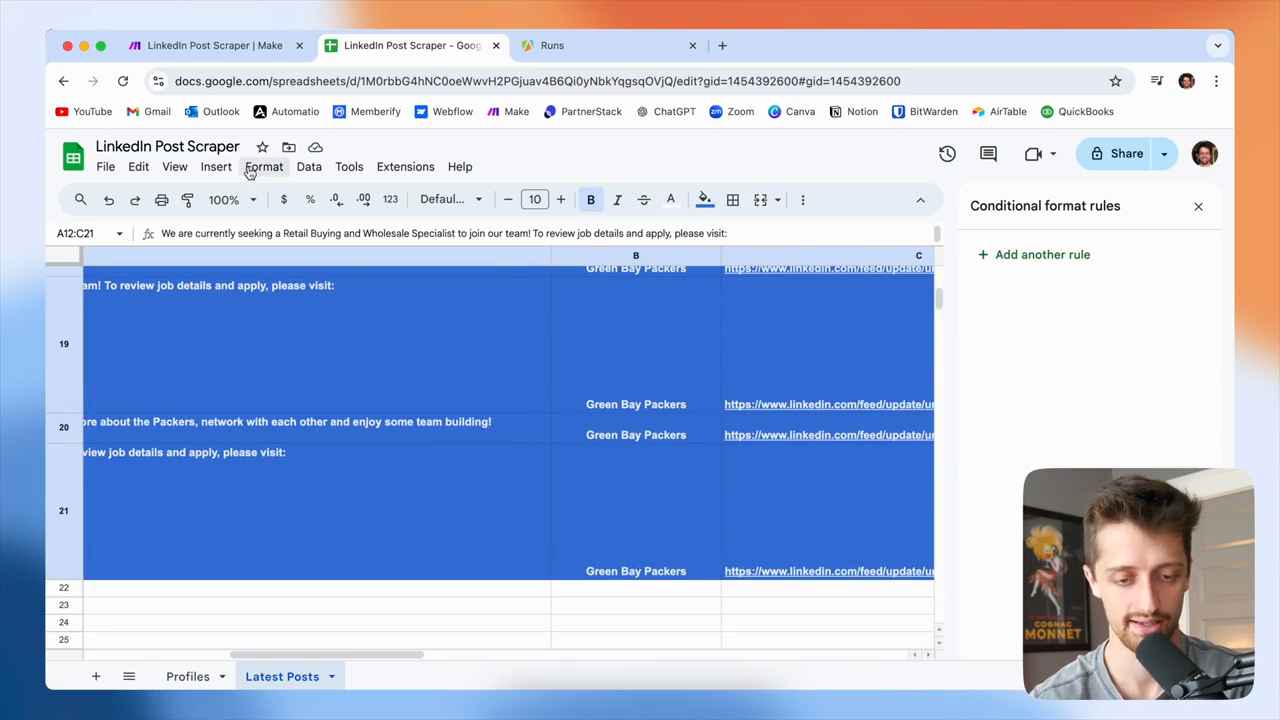Open the comments panel icon
Screen dimensions: 1280x720
pos(988,154)
